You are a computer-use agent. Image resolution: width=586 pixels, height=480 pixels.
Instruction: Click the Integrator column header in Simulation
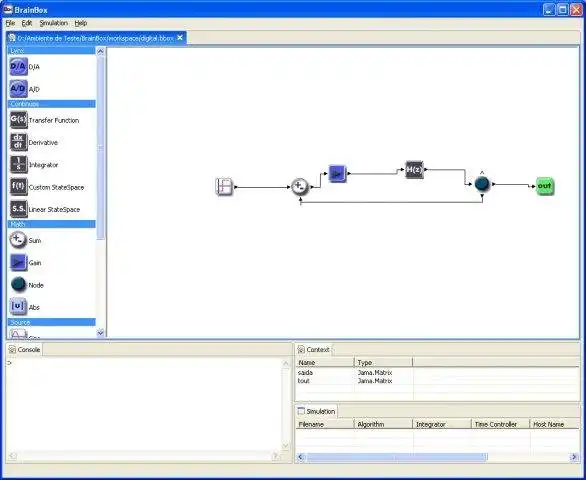[x=442, y=424]
